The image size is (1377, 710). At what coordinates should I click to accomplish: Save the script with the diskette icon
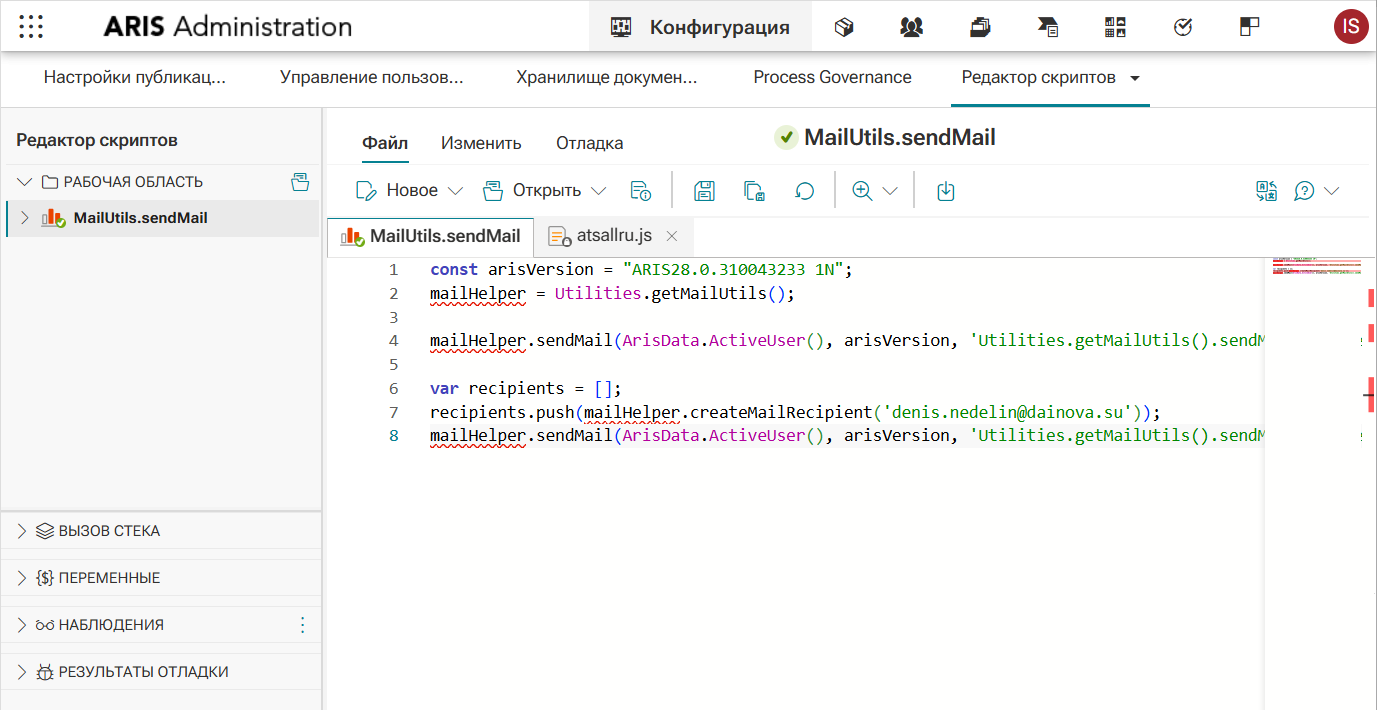click(x=704, y=190)
